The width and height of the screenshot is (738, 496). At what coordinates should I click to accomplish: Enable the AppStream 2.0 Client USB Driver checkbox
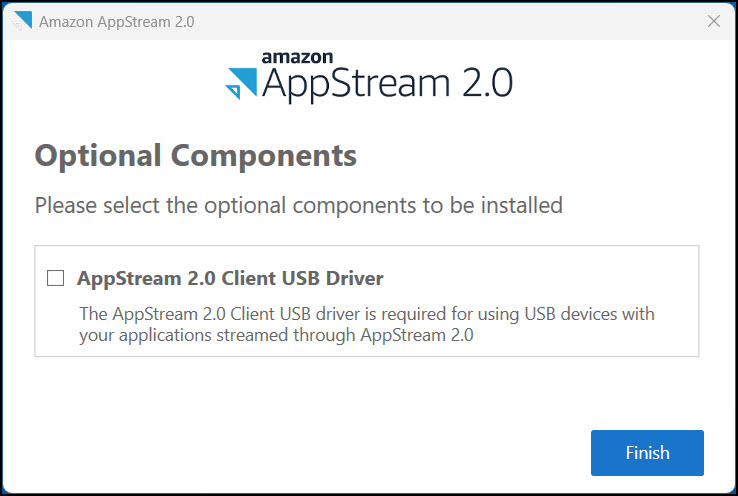coord(56,278)
